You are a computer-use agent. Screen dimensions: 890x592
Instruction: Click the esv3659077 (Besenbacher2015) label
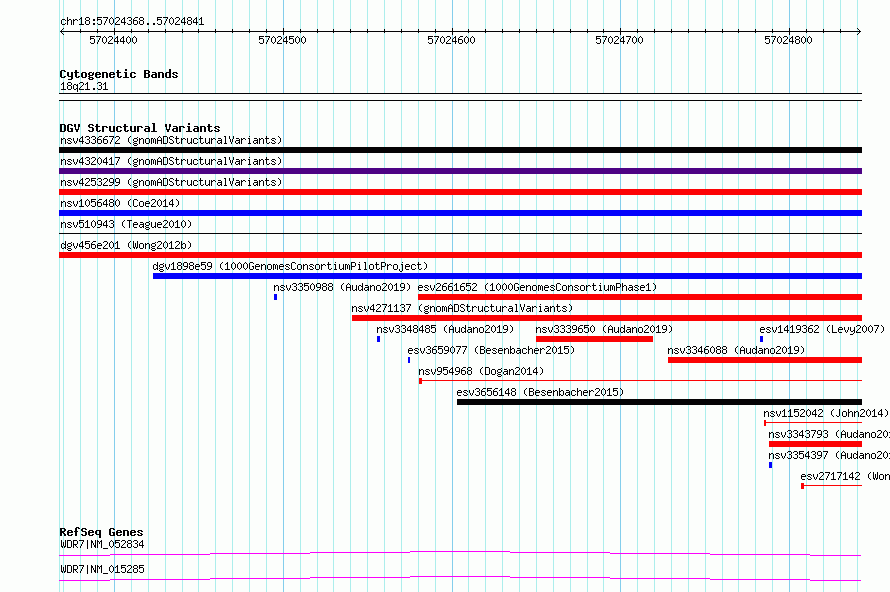click(x=491, y=350)
